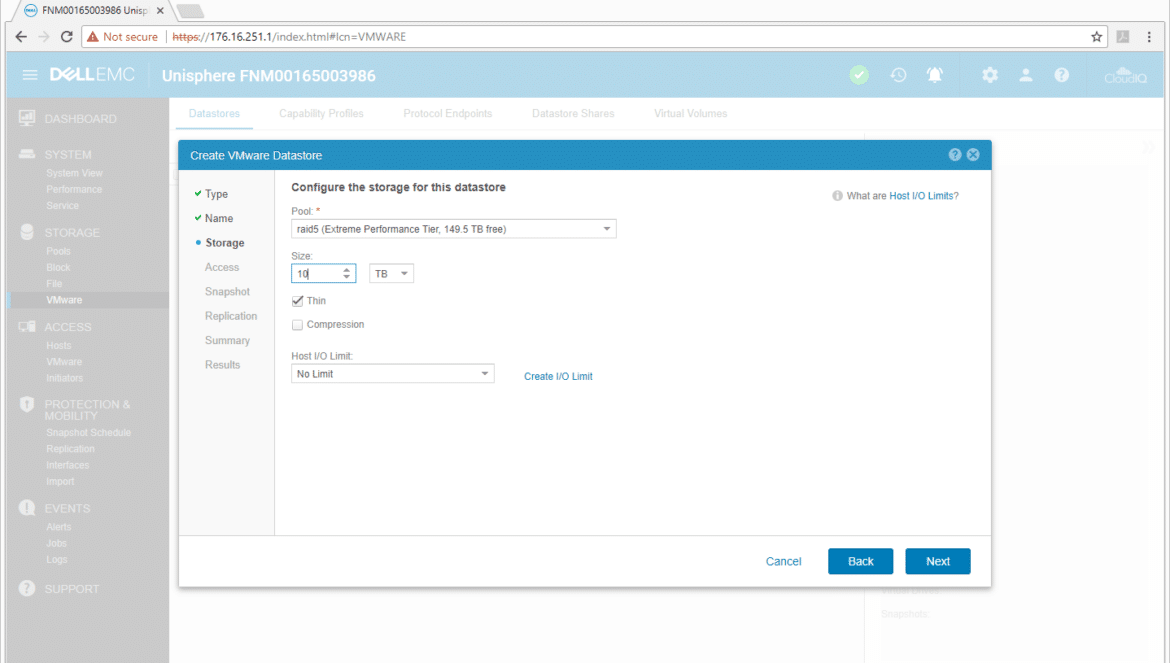Screen dimensions: 1170x663
Task: Click the Size value stepper arrows
Action: click(x=346, y=274)
